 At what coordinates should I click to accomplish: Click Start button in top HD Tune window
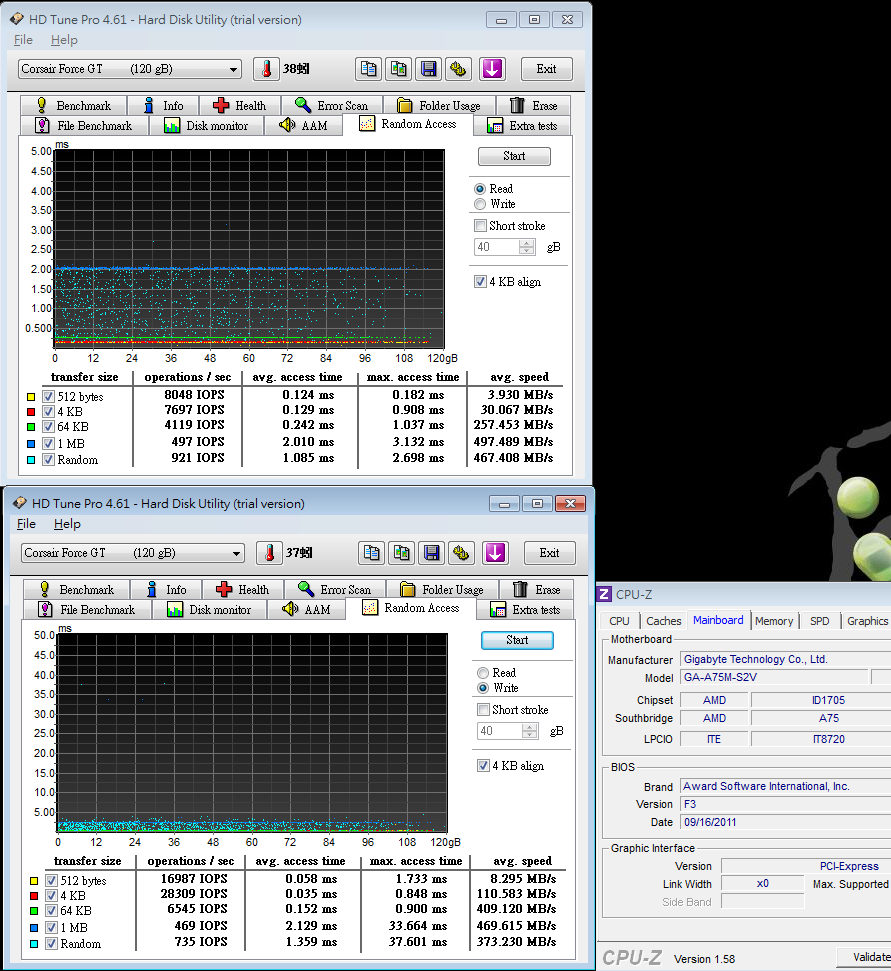tap(514, 156)
